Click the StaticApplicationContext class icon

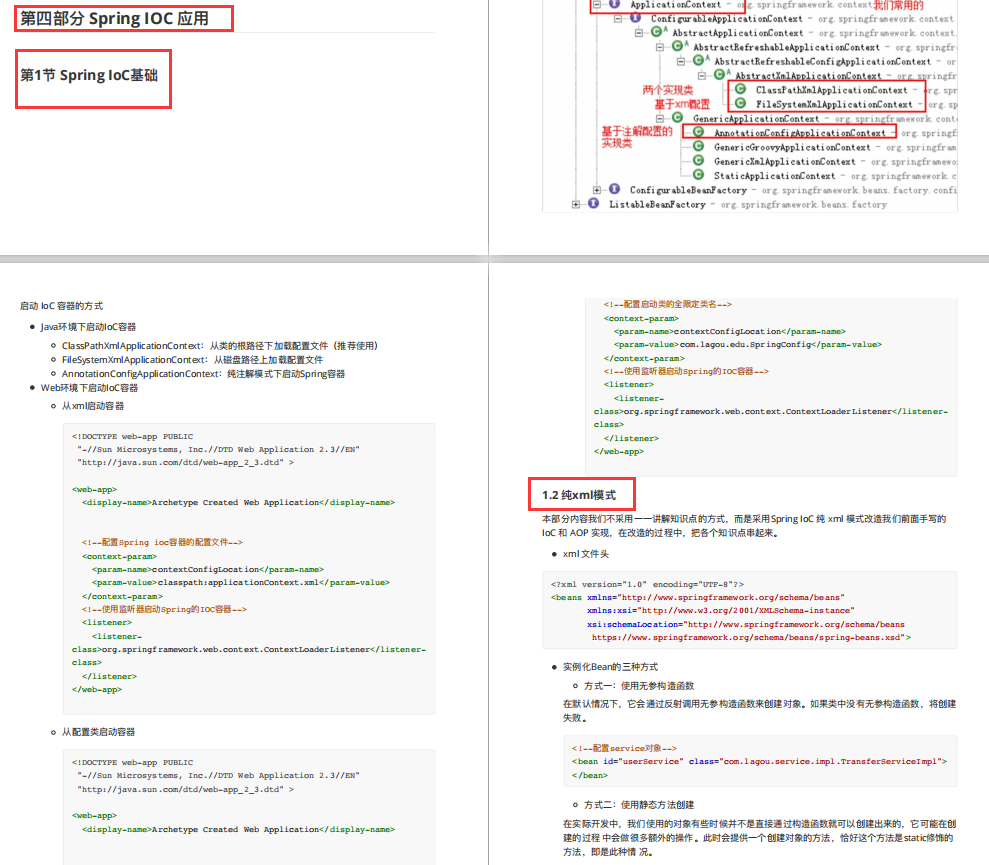click(699, 175)
